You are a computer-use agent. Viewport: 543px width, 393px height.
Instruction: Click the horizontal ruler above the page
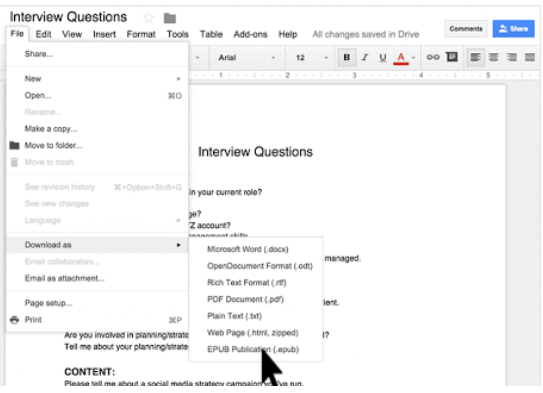coord(364,75)
